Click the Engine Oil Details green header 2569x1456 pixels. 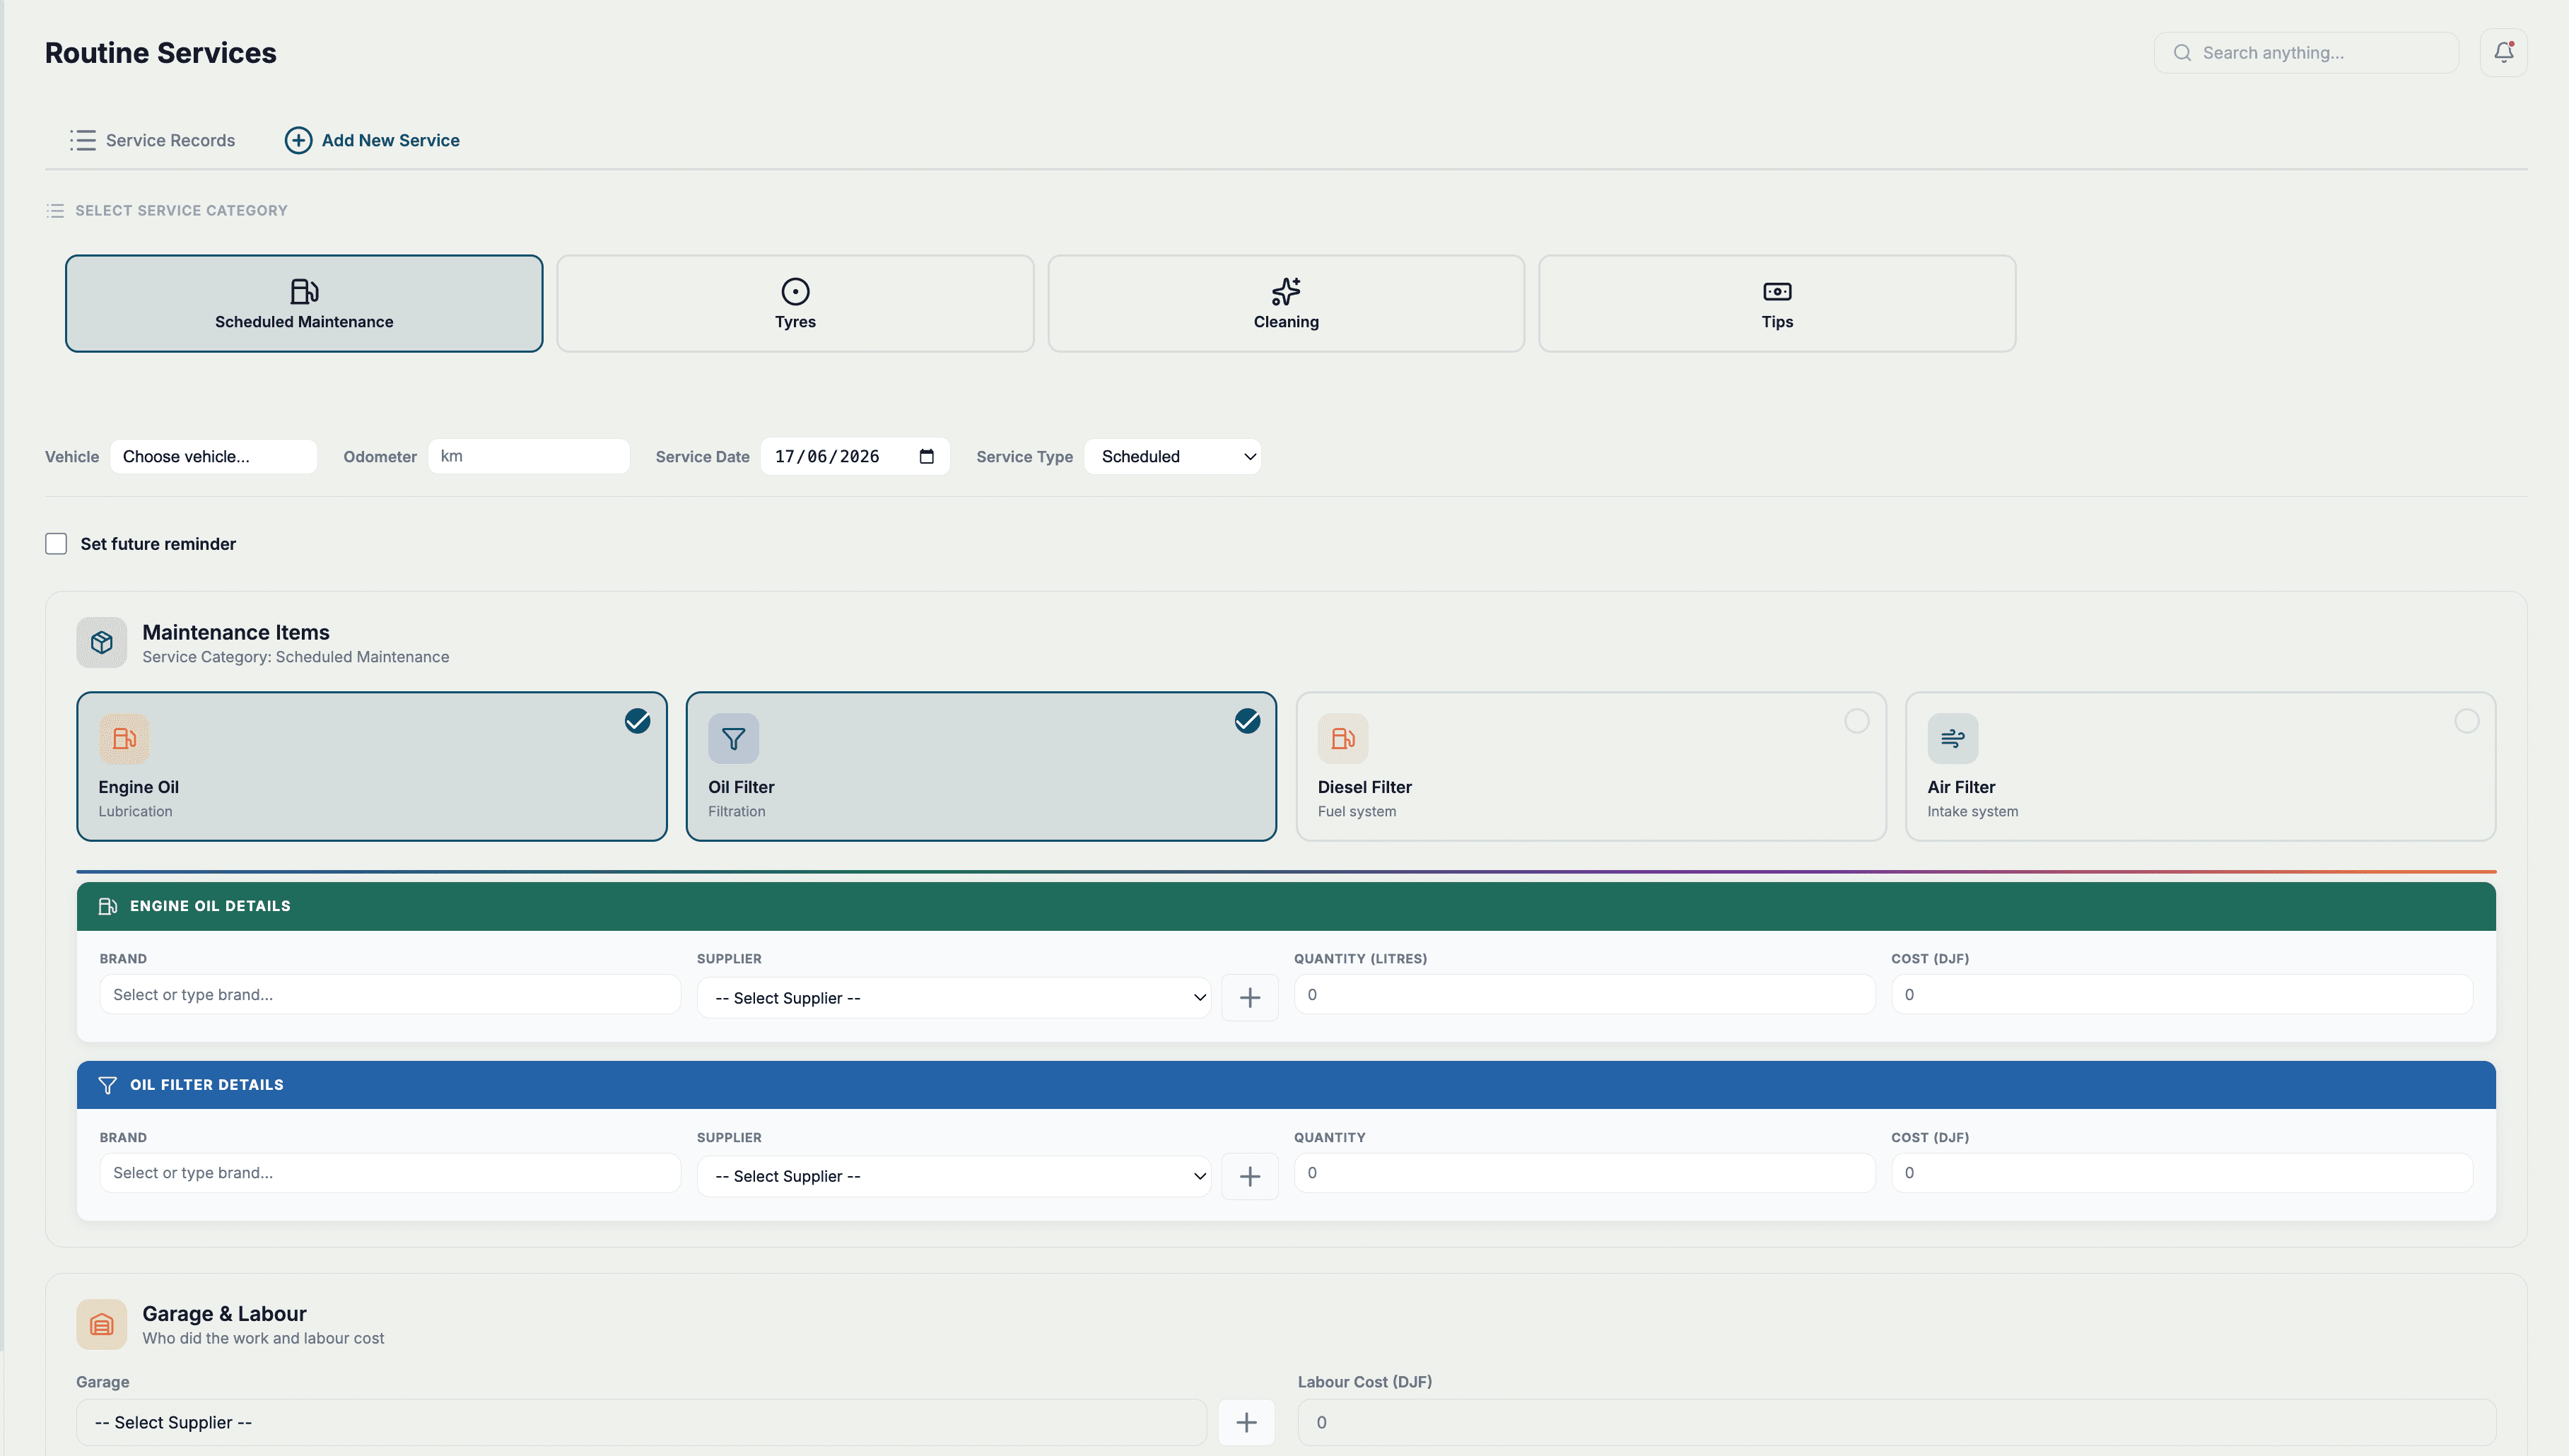pos(1286,906)
